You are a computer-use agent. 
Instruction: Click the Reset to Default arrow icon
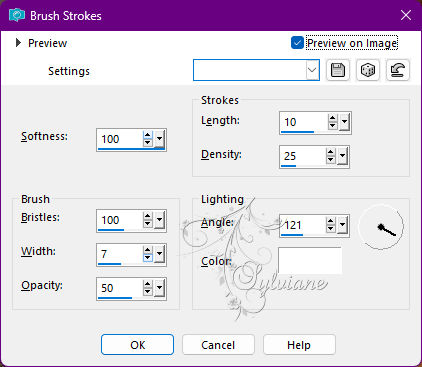398,70
